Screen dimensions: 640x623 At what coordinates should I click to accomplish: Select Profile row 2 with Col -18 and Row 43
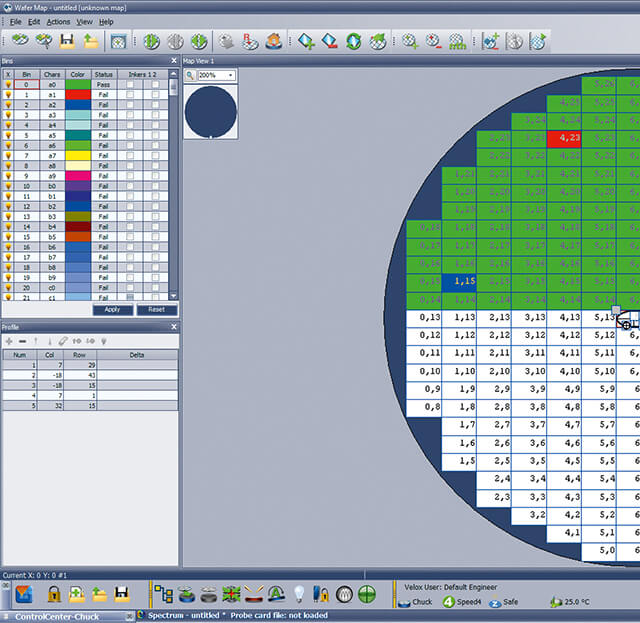click(x=90, y=375)
